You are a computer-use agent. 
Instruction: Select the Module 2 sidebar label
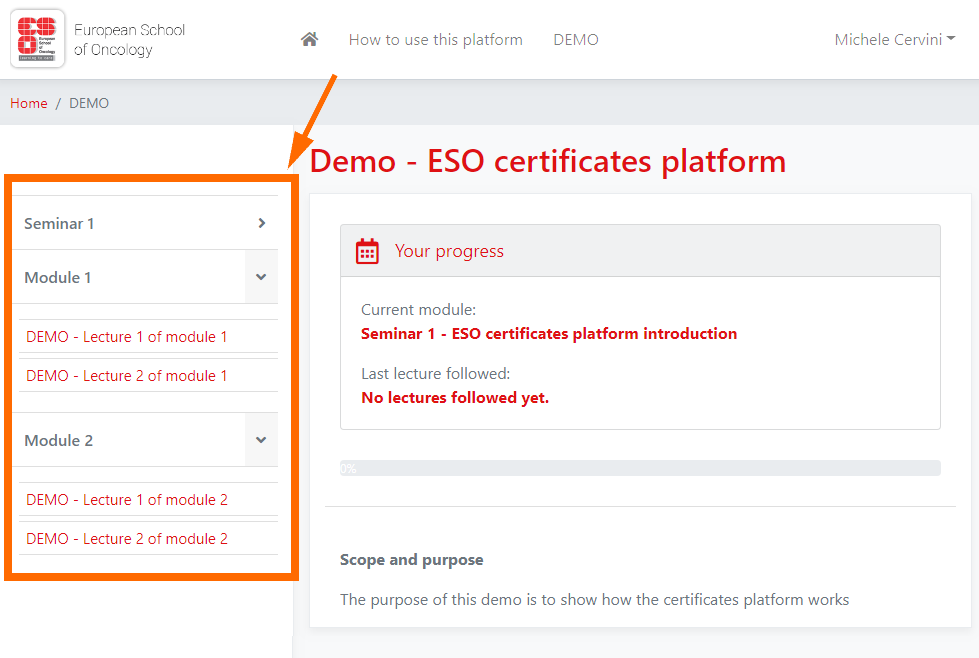[59, 440]
